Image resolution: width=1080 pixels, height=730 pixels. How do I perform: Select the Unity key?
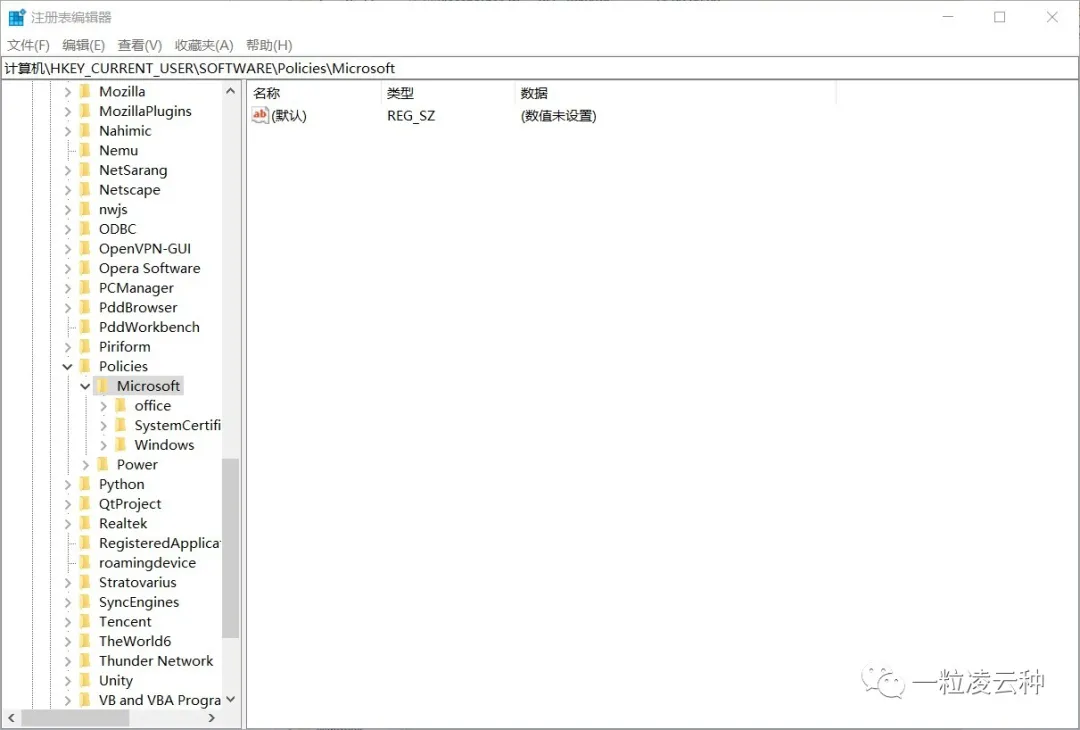116,680
